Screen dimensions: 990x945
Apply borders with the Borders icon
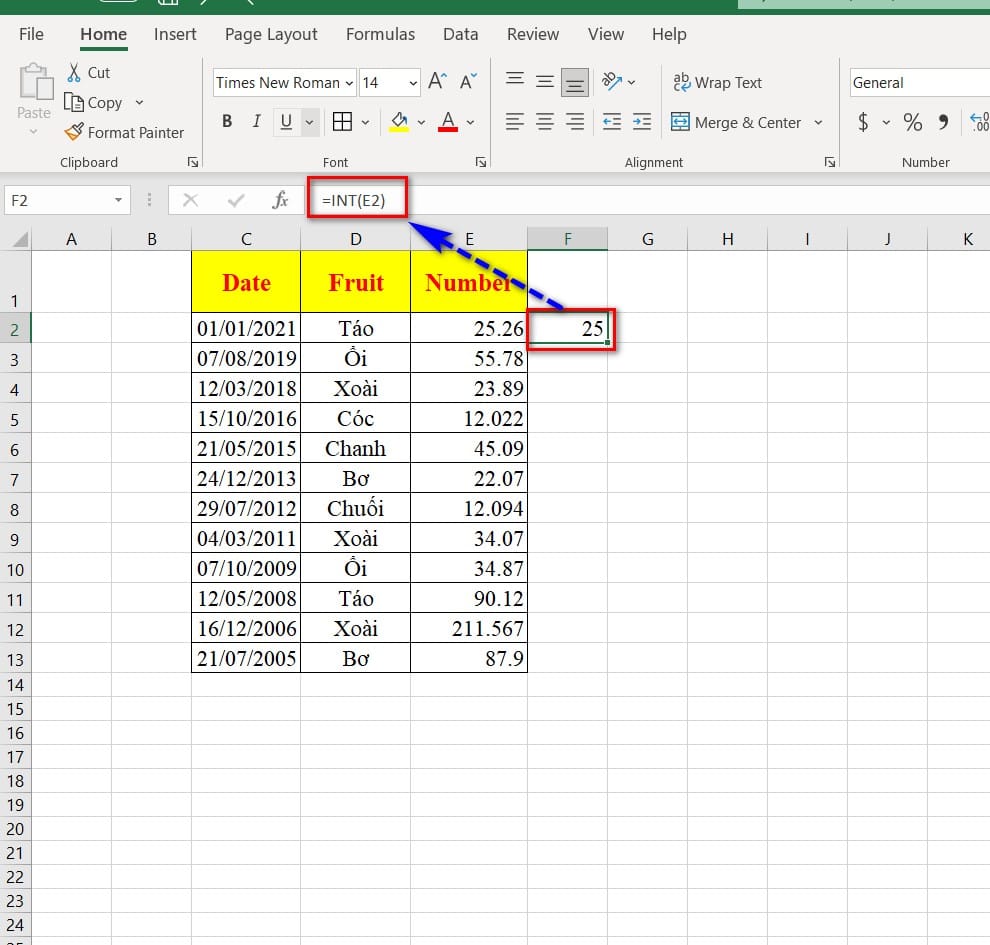(x=342, y=121)
